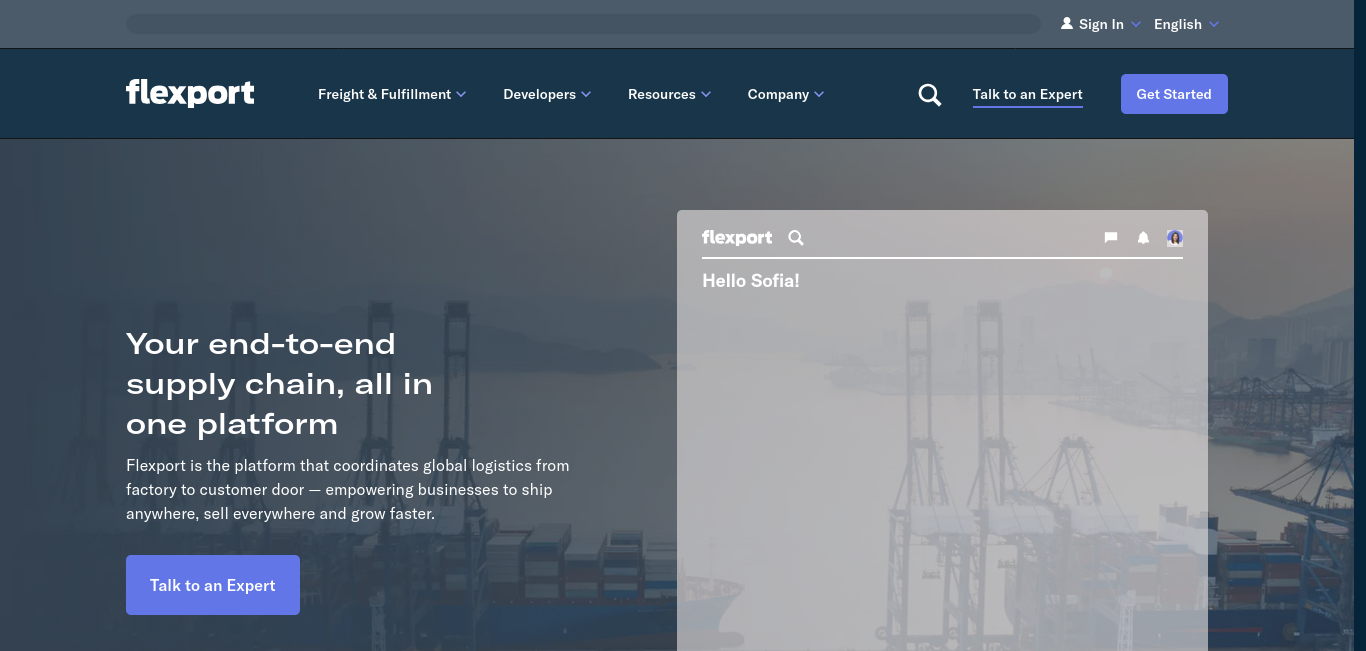Screen dimensions: 1366x651
Task: Click the 'Hello Sofia!' greeting text
Action: (751, 281)
